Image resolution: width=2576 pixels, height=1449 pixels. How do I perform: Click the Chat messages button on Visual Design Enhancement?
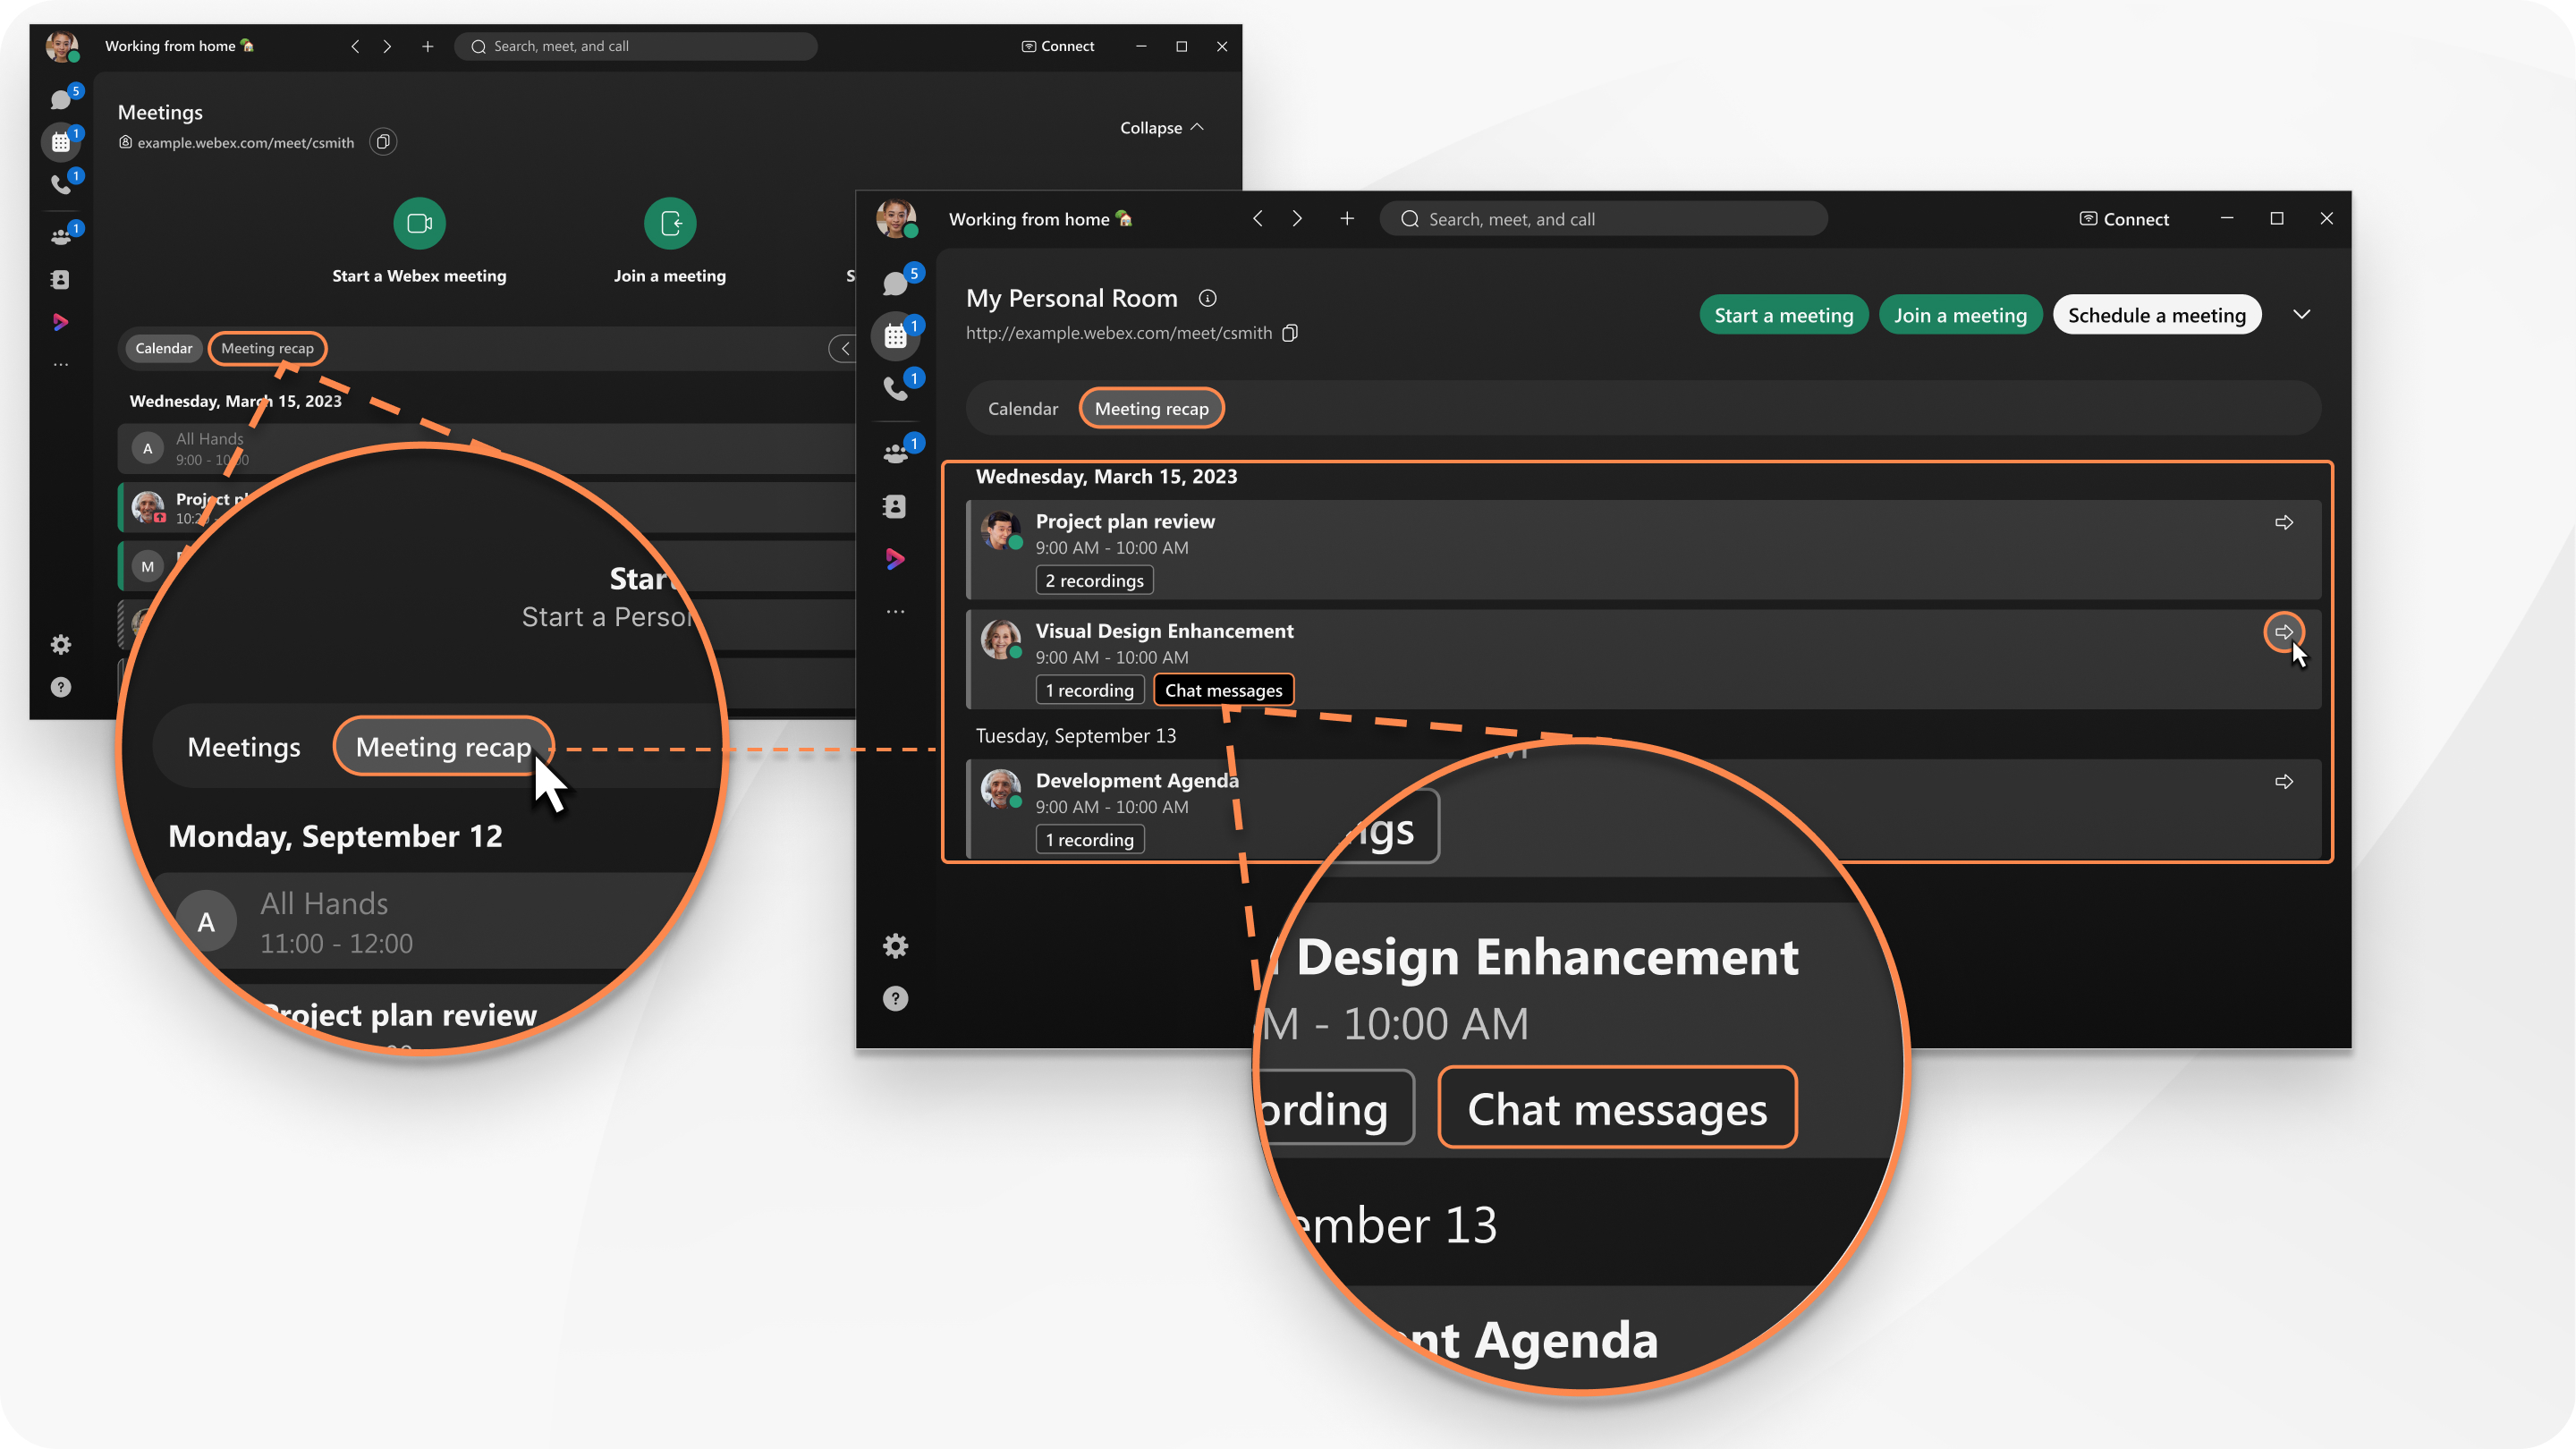[x=1224, y=690]
